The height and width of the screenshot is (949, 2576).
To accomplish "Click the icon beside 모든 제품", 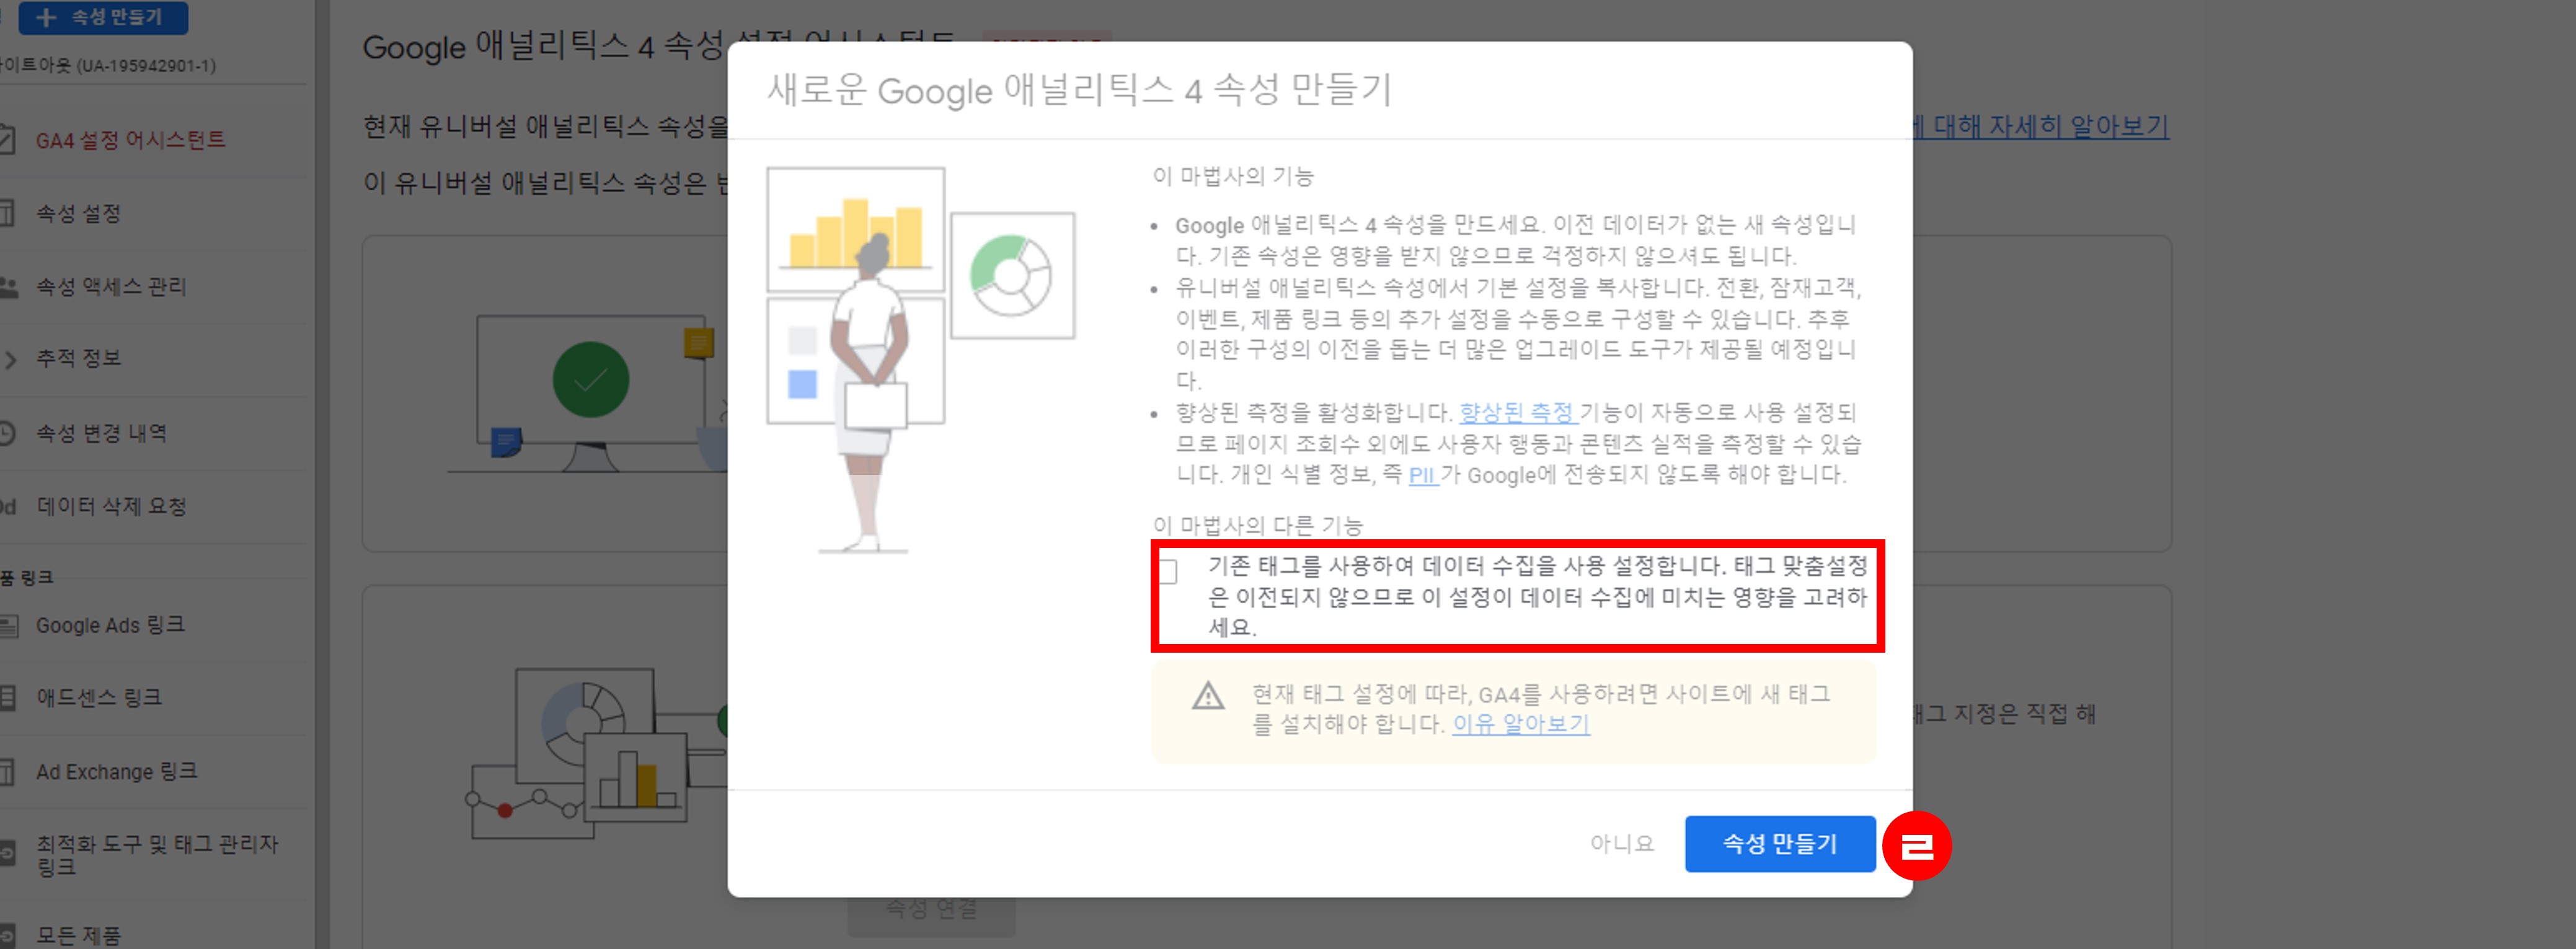I will [7, 937].
